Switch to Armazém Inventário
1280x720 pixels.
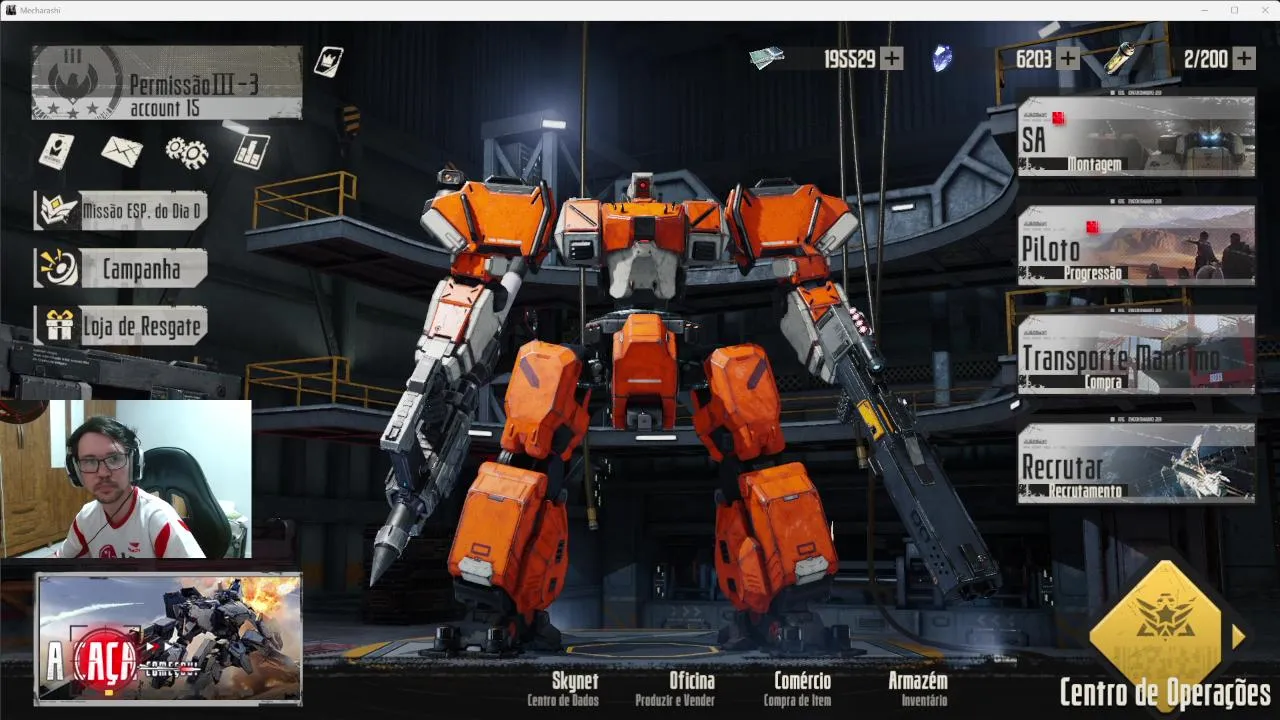[918, 689]
